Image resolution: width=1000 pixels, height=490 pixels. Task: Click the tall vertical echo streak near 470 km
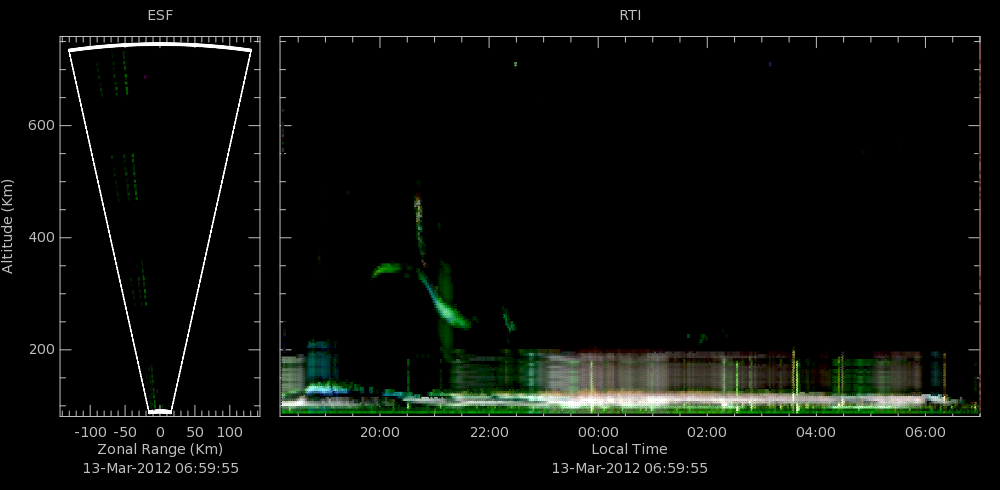[419, 230]
